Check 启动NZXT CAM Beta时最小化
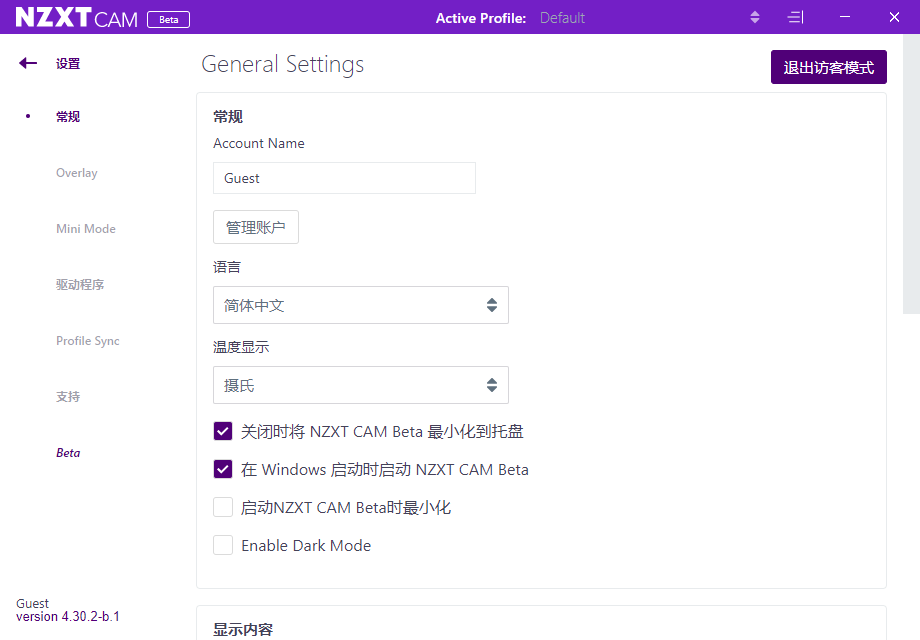 [x=223, y=507]
